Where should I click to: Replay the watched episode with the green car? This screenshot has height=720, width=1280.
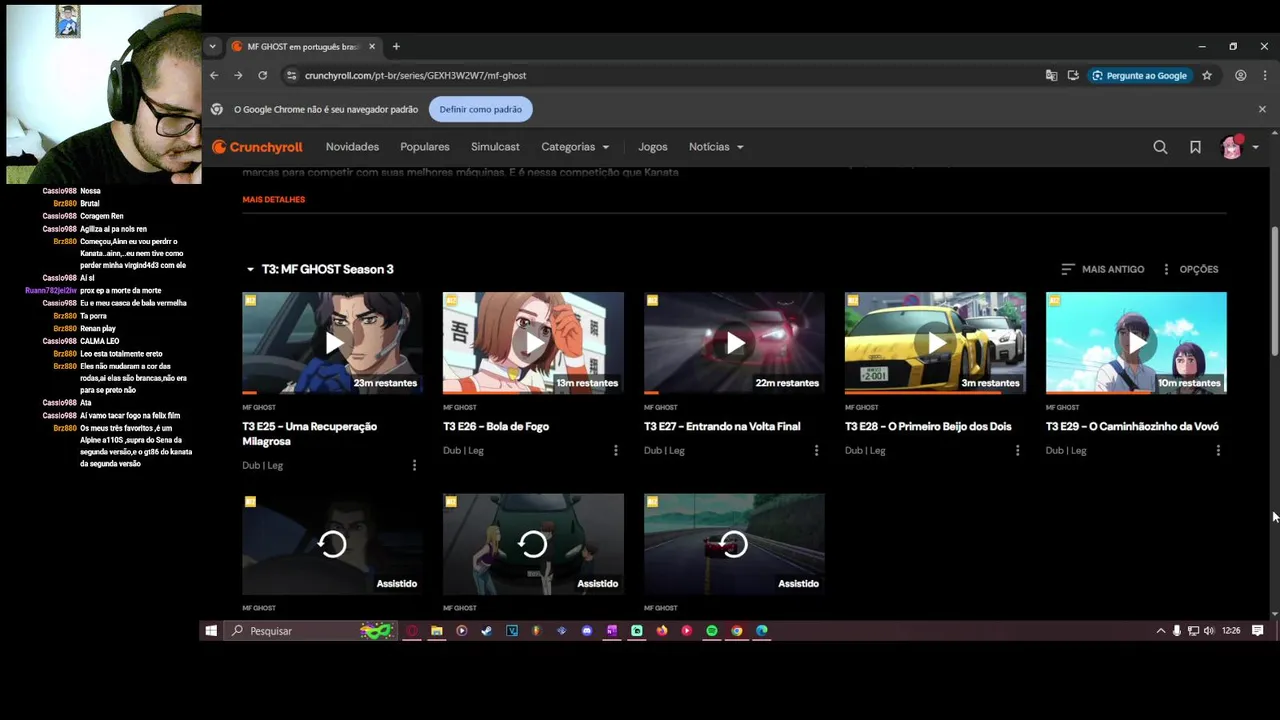pos(533,544)
